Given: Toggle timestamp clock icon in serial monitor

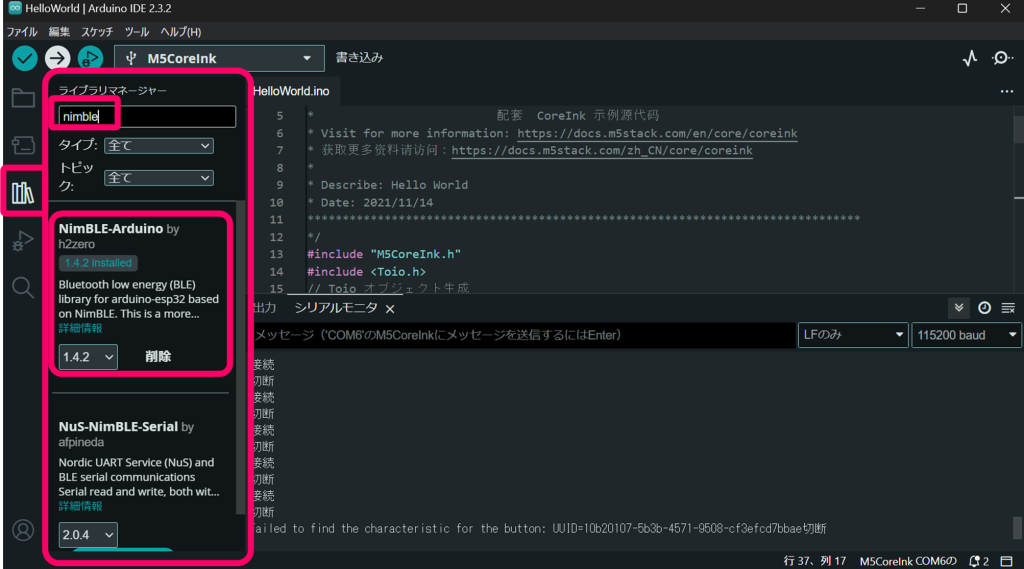Looking at the screenshot, I should point(984,308).
